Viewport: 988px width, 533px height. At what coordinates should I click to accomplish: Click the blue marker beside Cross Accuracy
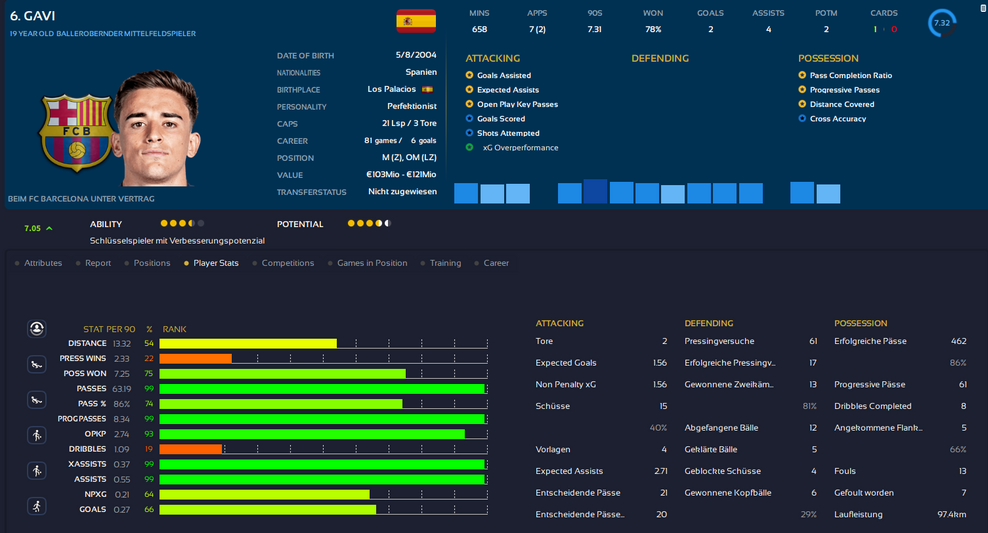click(802, 119)
